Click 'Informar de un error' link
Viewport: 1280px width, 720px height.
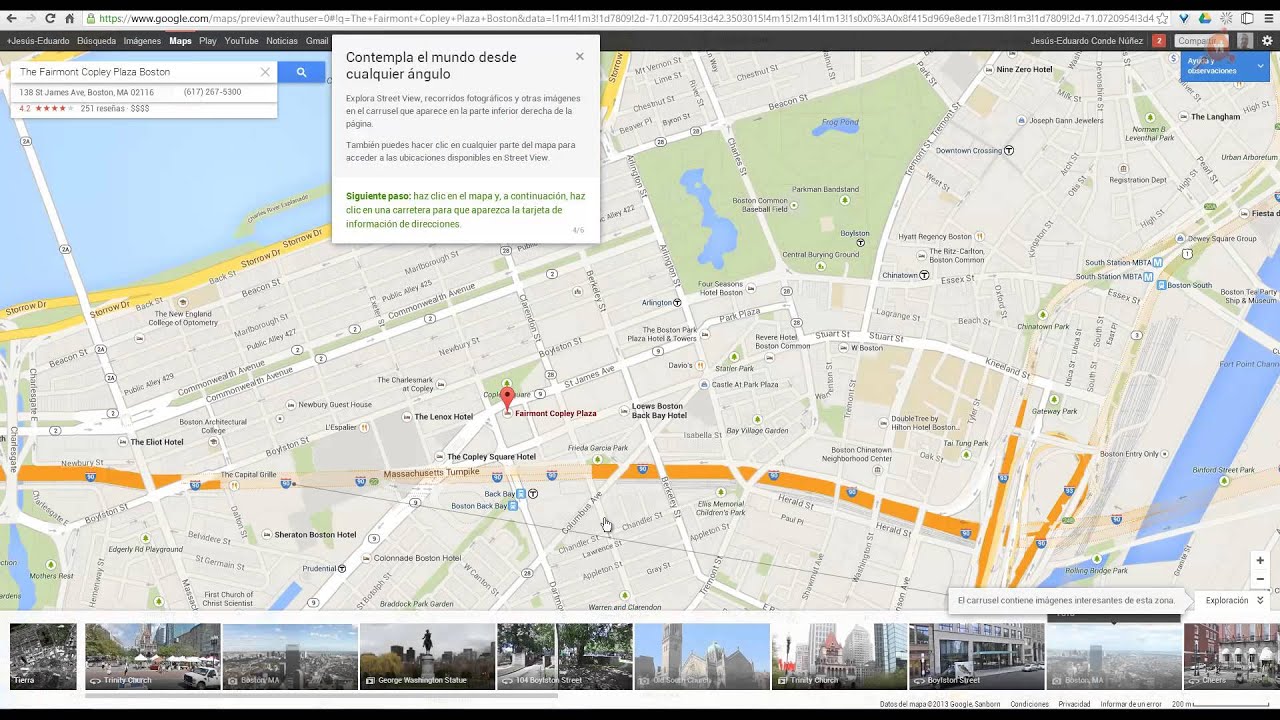[1131, 704]
